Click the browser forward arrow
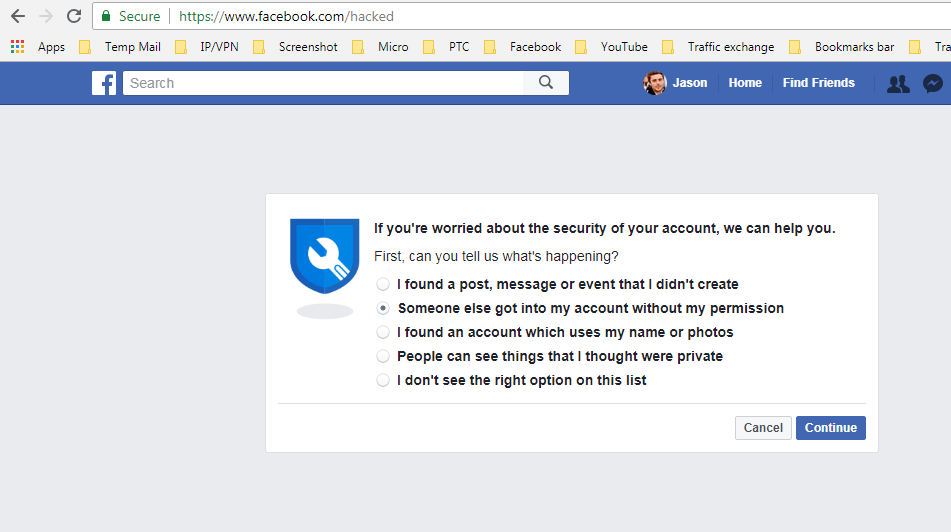Image resolution: width=951 pixels, height=532 pixels. click(46, 16)
